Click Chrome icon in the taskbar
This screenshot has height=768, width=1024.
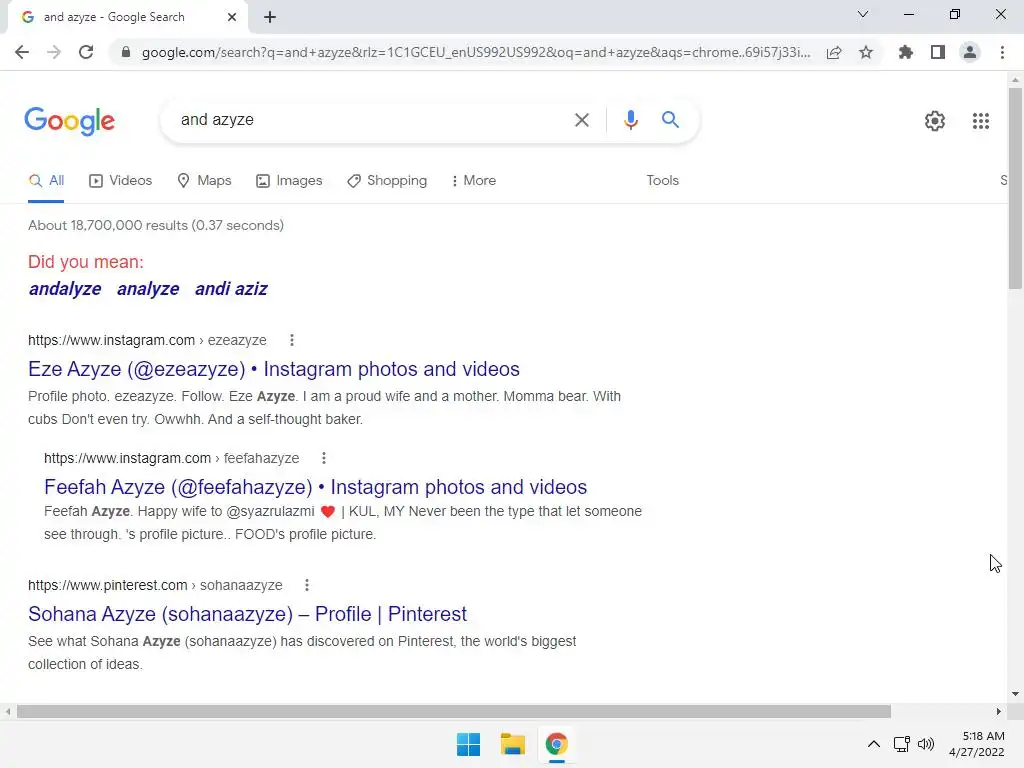[x=556, y=744]
